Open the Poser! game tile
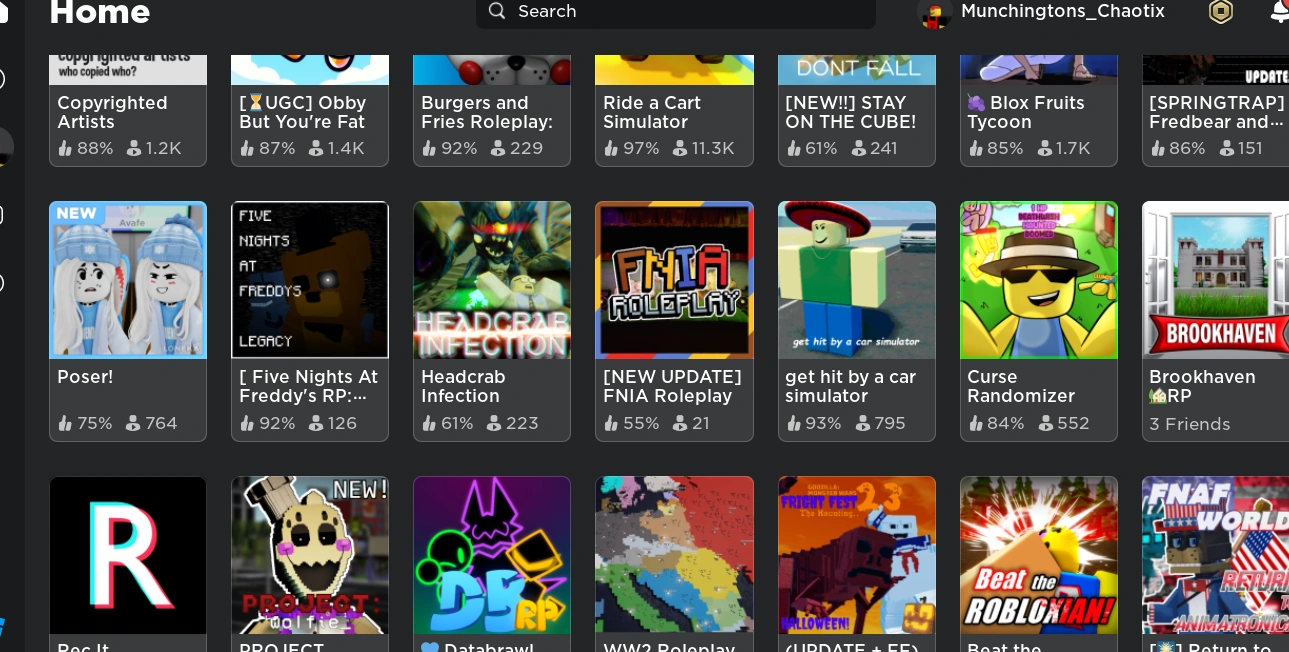The width and height of the screenshot is (1289, 652). click(x=128, y=280)
